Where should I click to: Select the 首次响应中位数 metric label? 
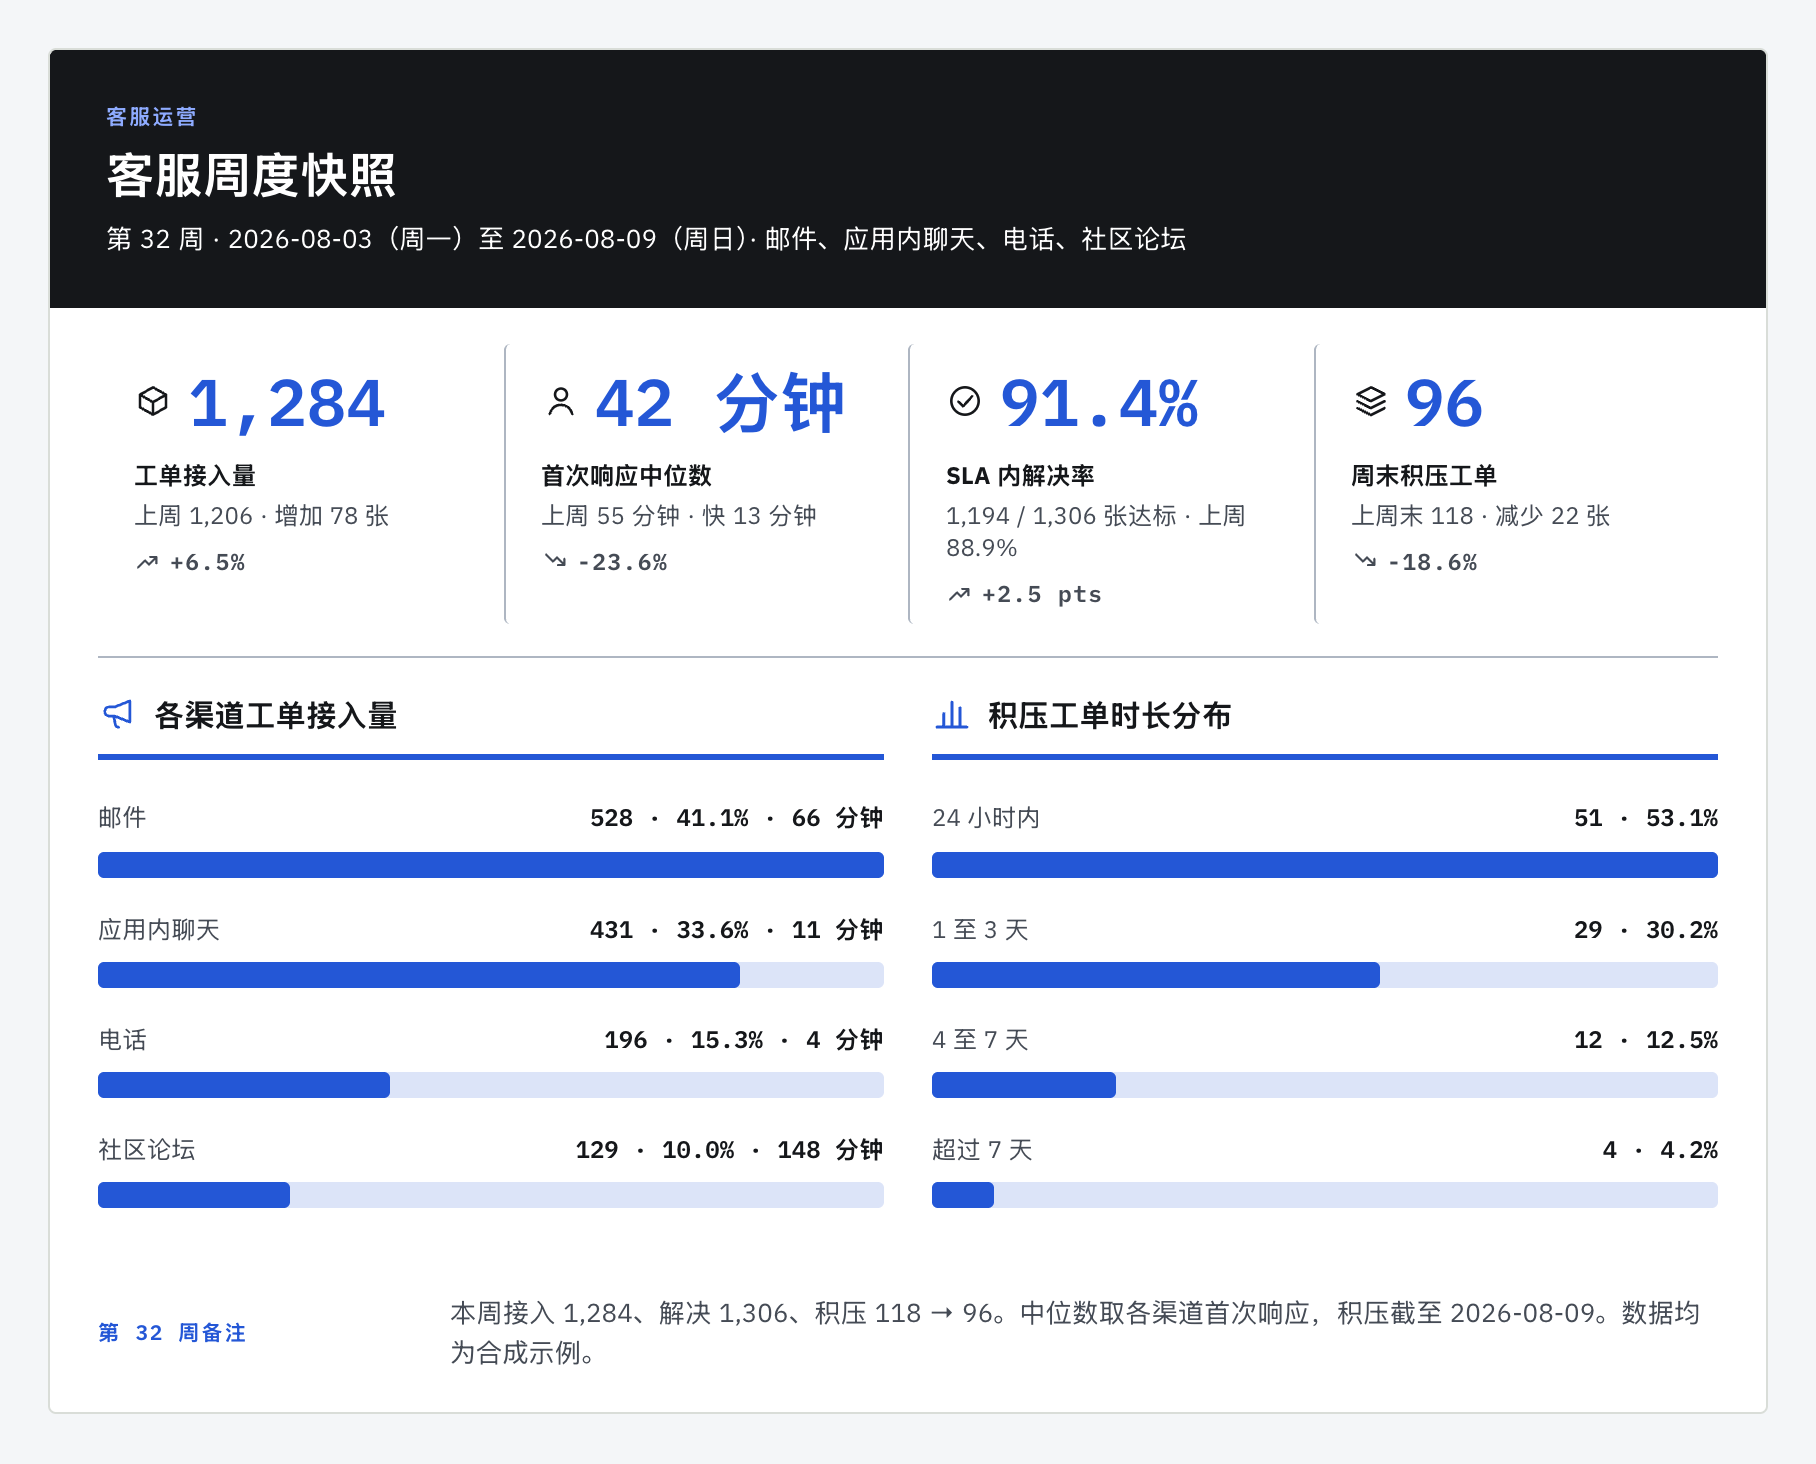pos(626,476)
